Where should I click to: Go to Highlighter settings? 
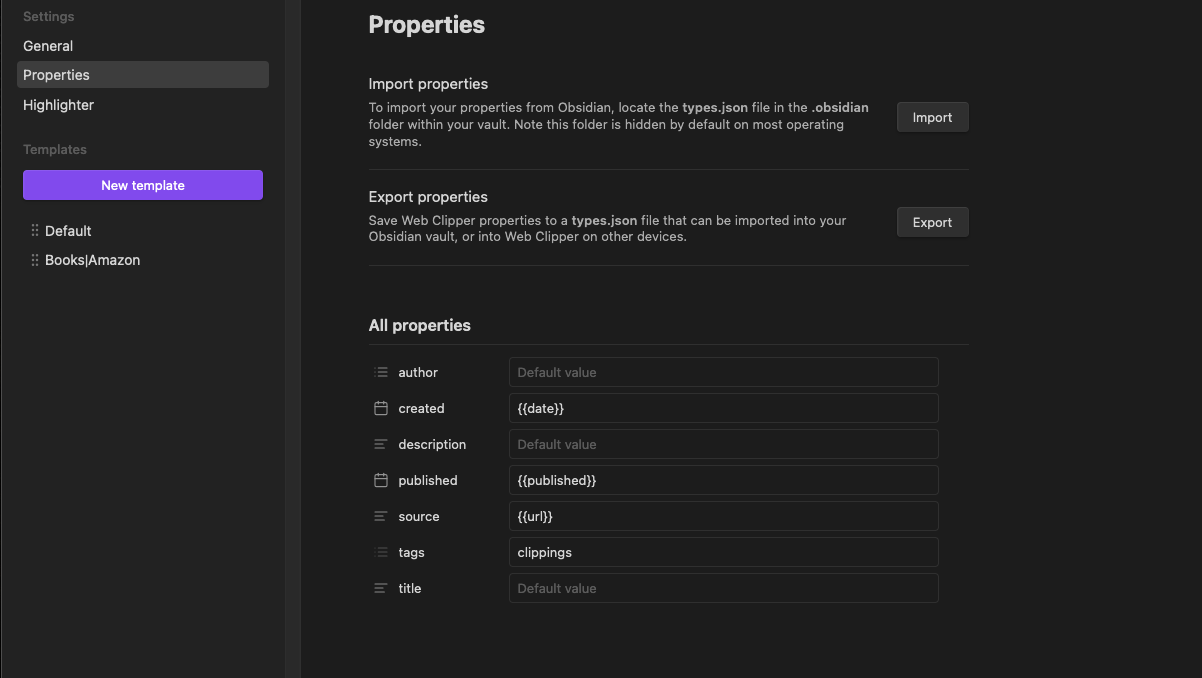coord(58,105)
